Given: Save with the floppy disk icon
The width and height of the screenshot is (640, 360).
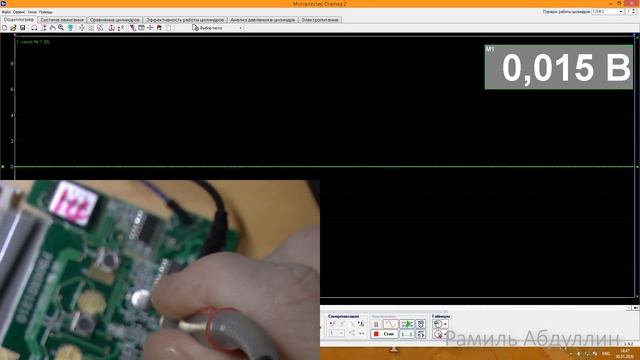Looking at the screenshot, I should pos(22,28).
